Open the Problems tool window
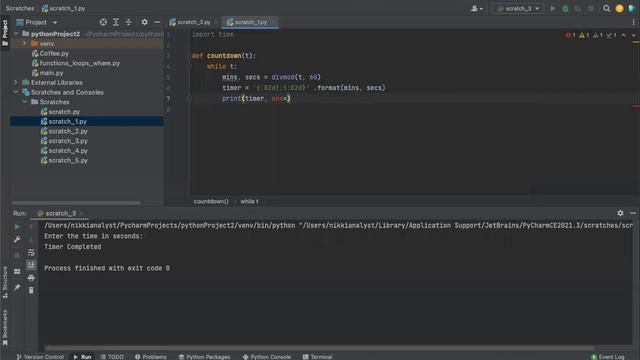The height and width of the screenshot is (360, 640). tap(151, 357)
